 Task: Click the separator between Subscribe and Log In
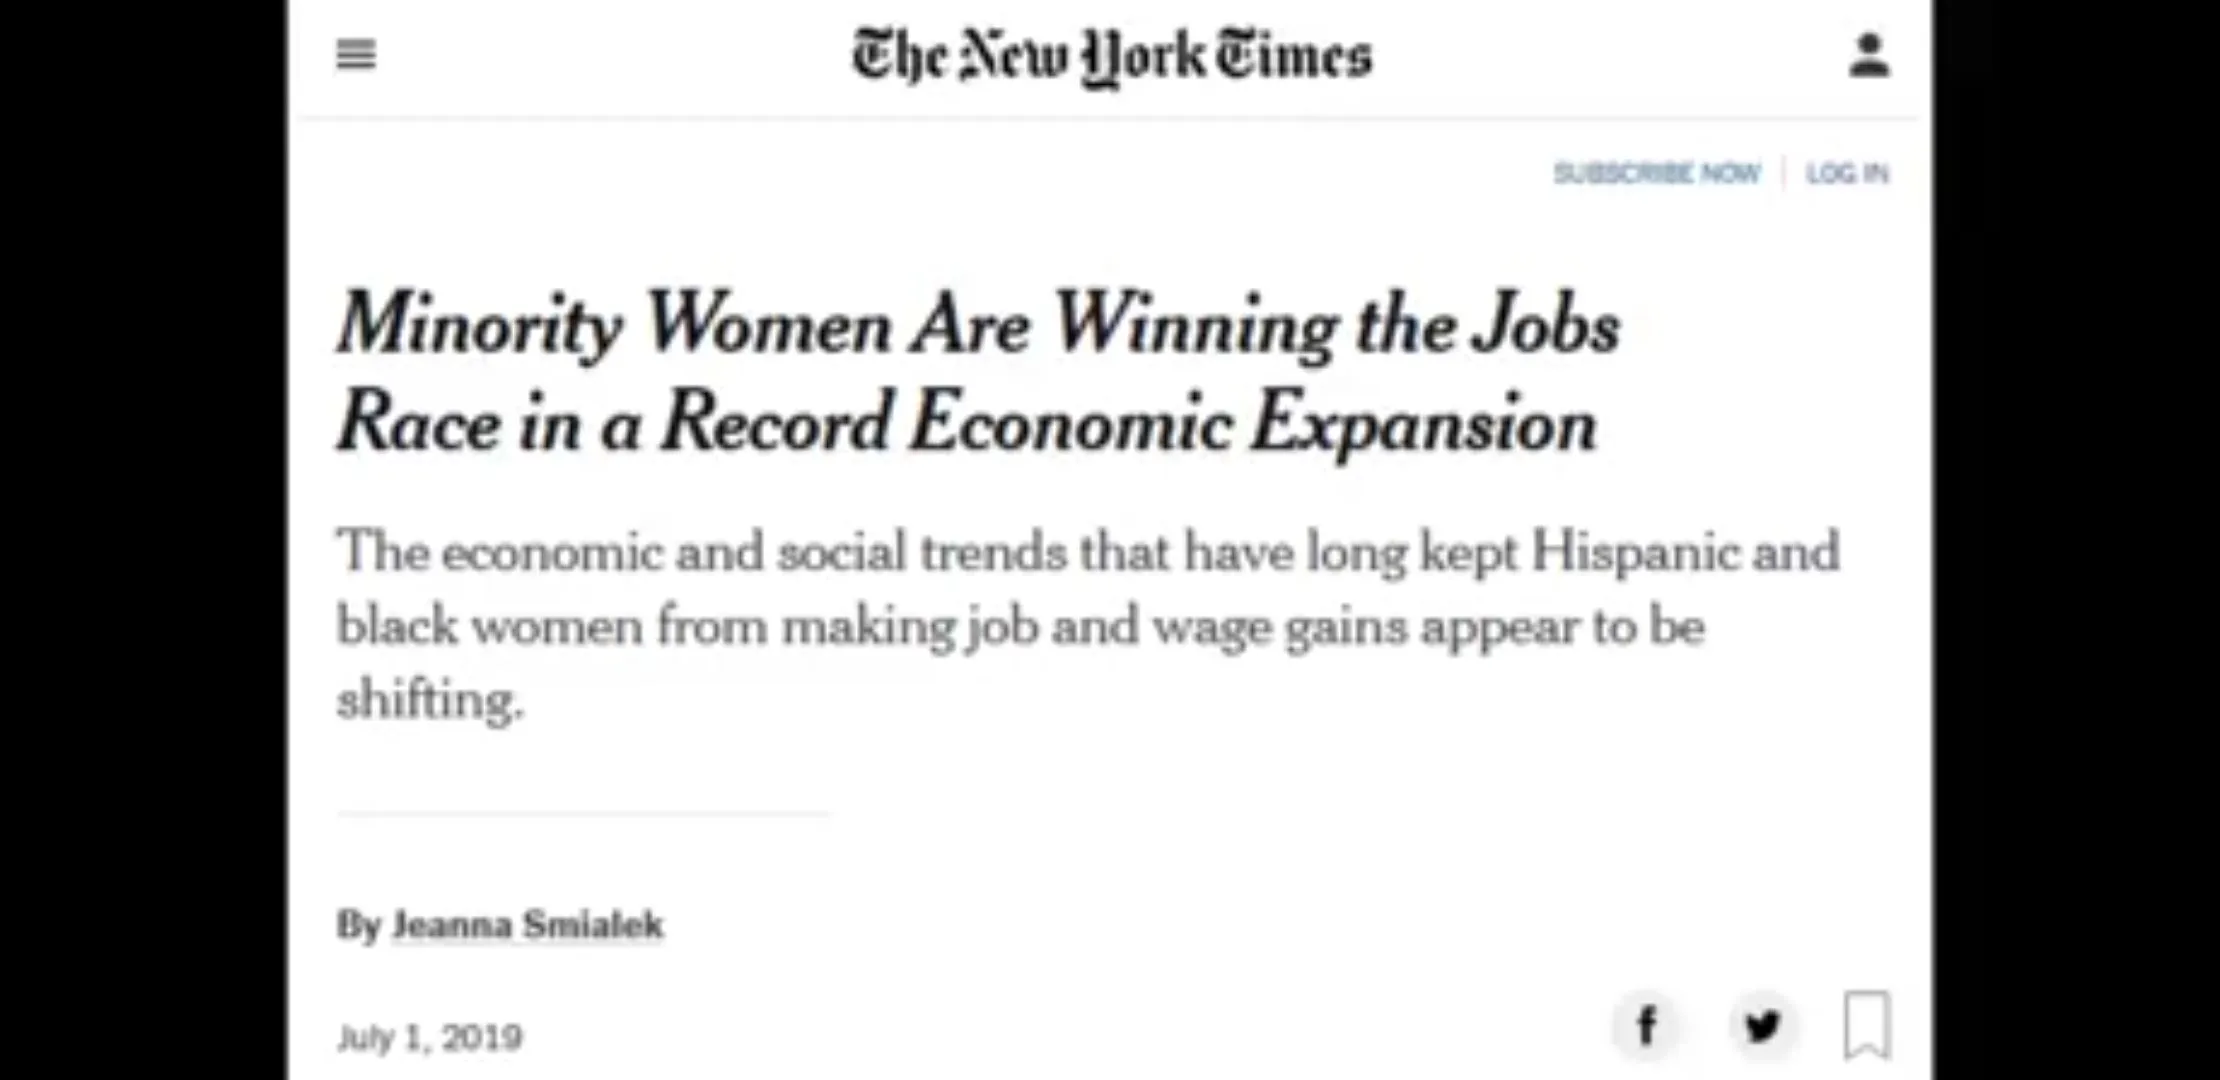1783,173
